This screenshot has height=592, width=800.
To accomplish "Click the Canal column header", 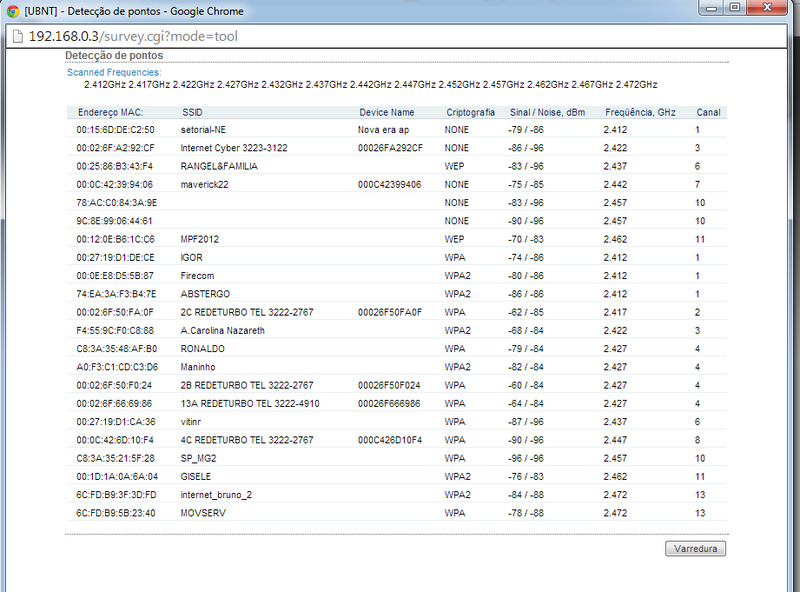I will 709,112.
